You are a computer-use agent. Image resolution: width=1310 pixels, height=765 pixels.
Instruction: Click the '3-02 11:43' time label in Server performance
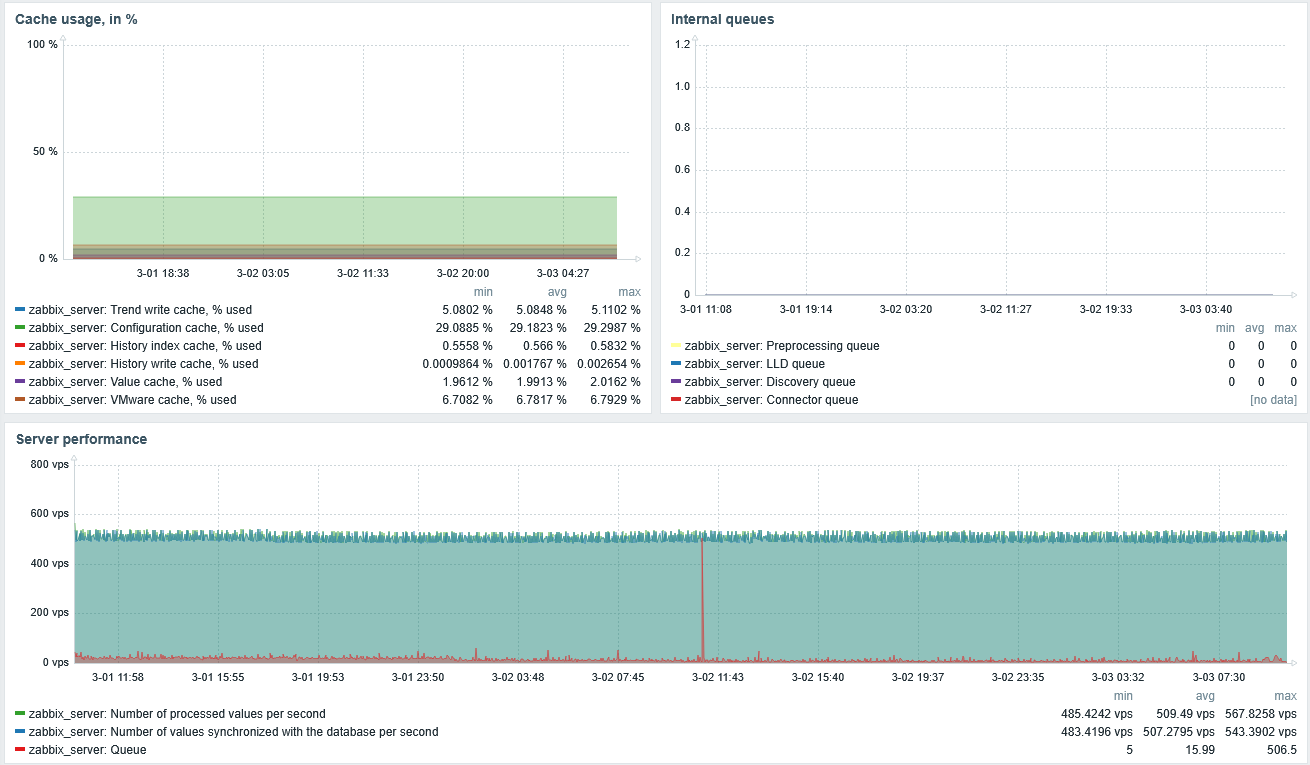click(718, 677)
